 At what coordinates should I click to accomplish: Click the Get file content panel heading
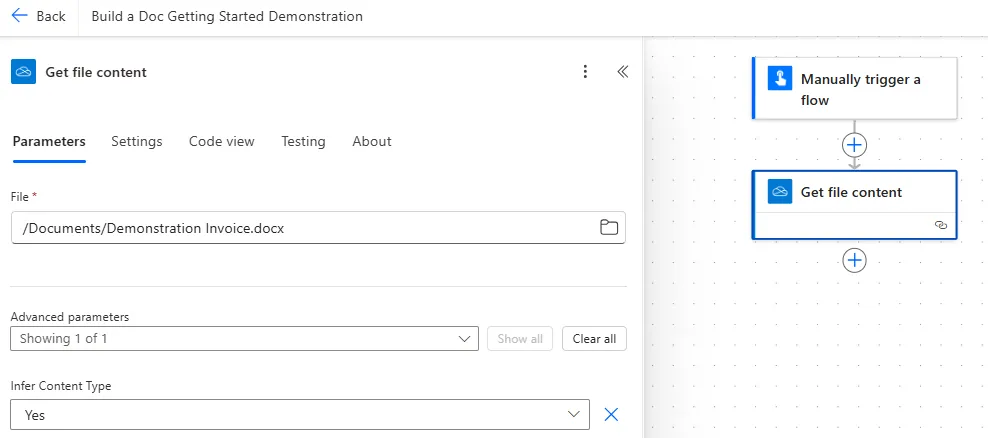click(x=96, y=72)
